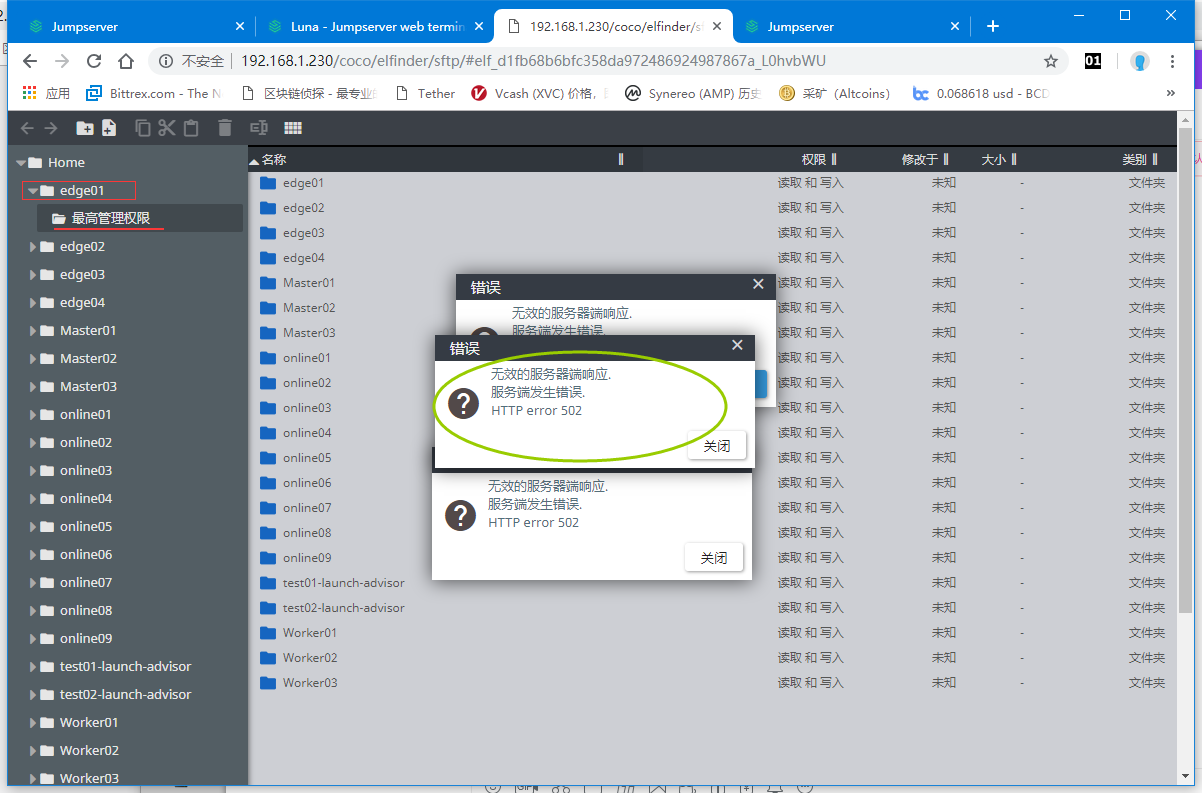Click the new folder icon in the toolbar
This screenshot has width=1202, height=793.
click(86, 128)
